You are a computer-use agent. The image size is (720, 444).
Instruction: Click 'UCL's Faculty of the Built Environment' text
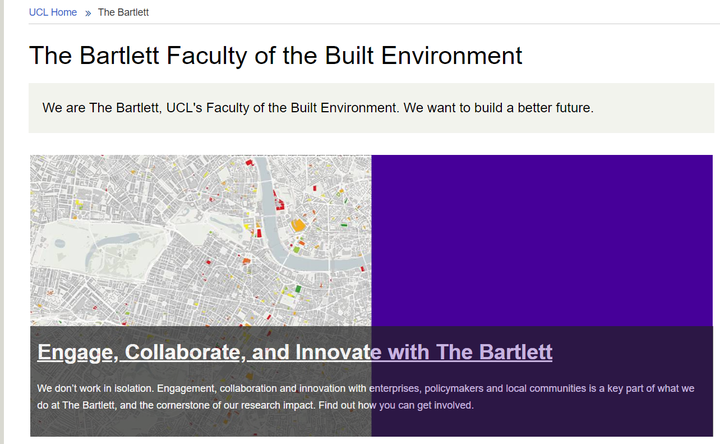coord(282,107)
